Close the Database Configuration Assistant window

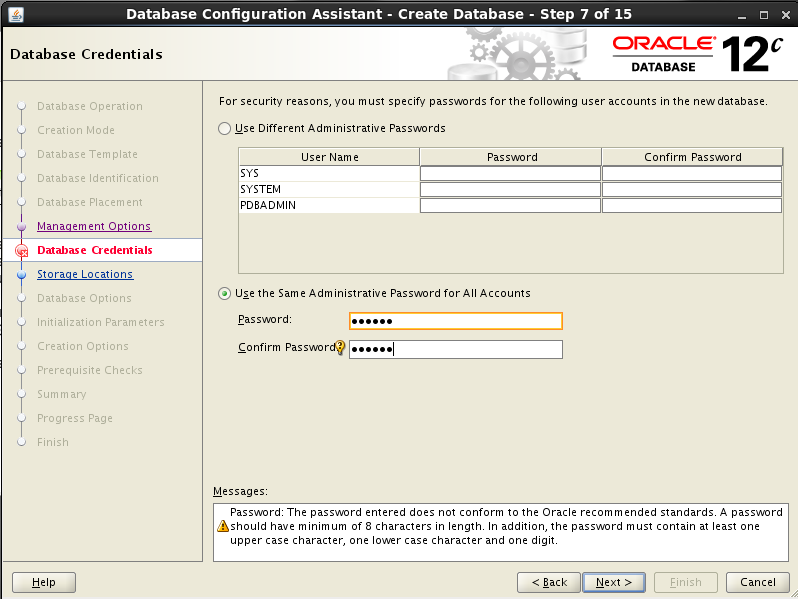[785, 15]
